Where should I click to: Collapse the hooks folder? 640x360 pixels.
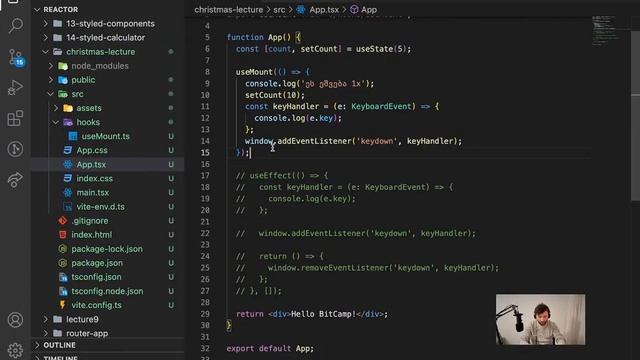[x=56, y=122]
